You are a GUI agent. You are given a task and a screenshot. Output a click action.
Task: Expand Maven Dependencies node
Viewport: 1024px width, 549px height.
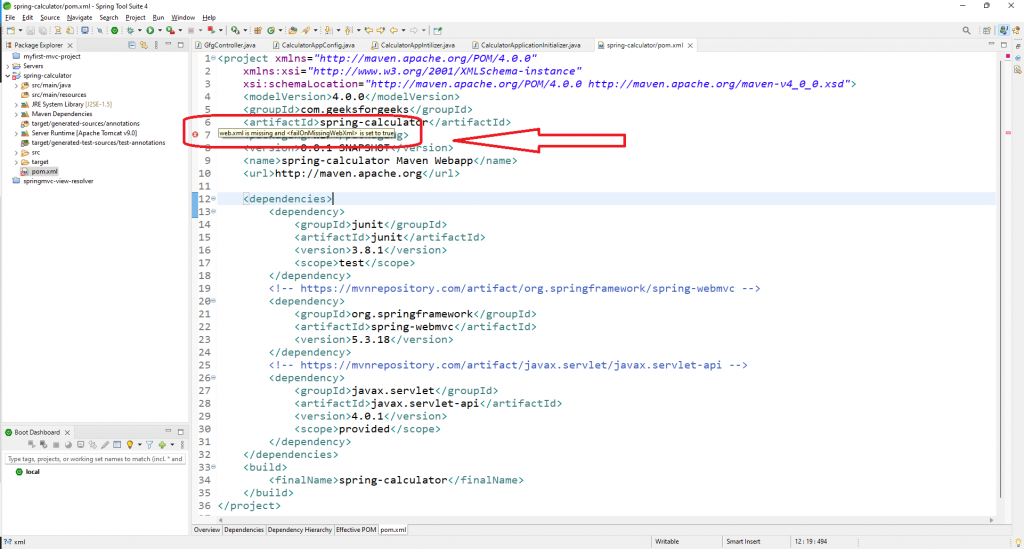tap(16, 114)
